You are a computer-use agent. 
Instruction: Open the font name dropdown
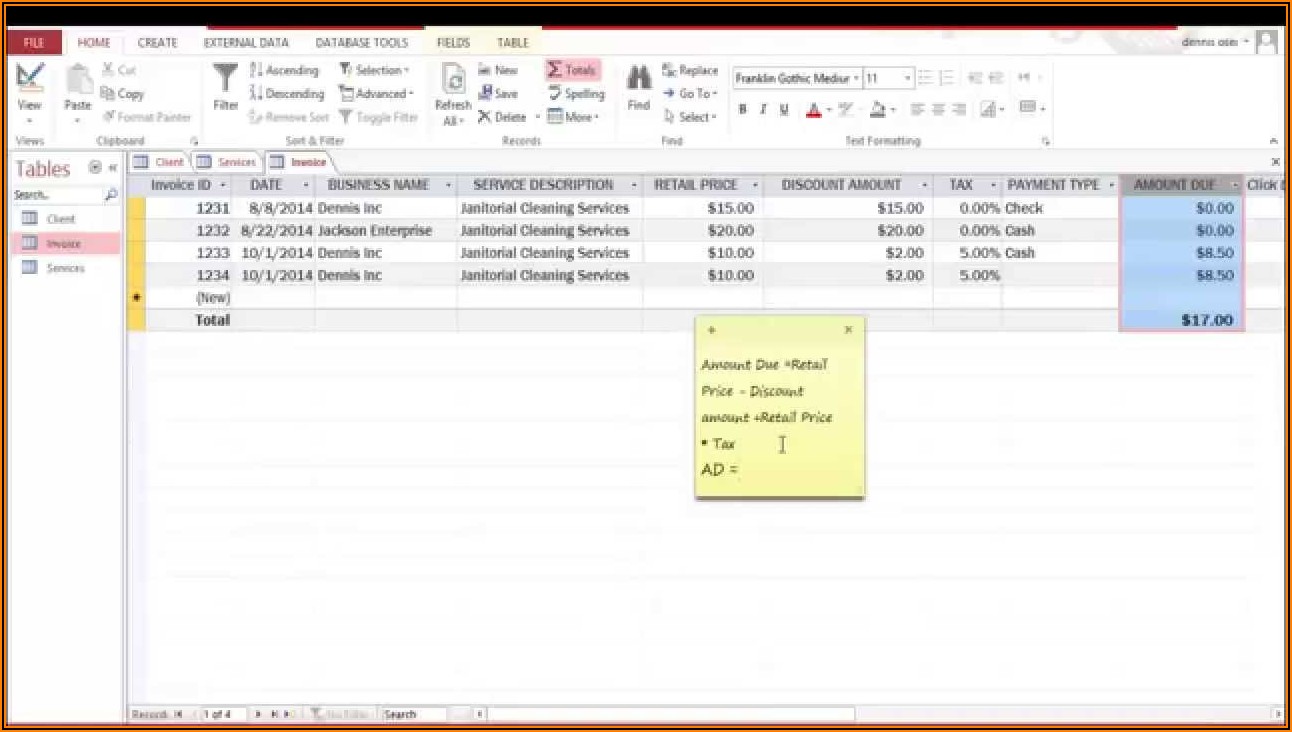point(857,78)
